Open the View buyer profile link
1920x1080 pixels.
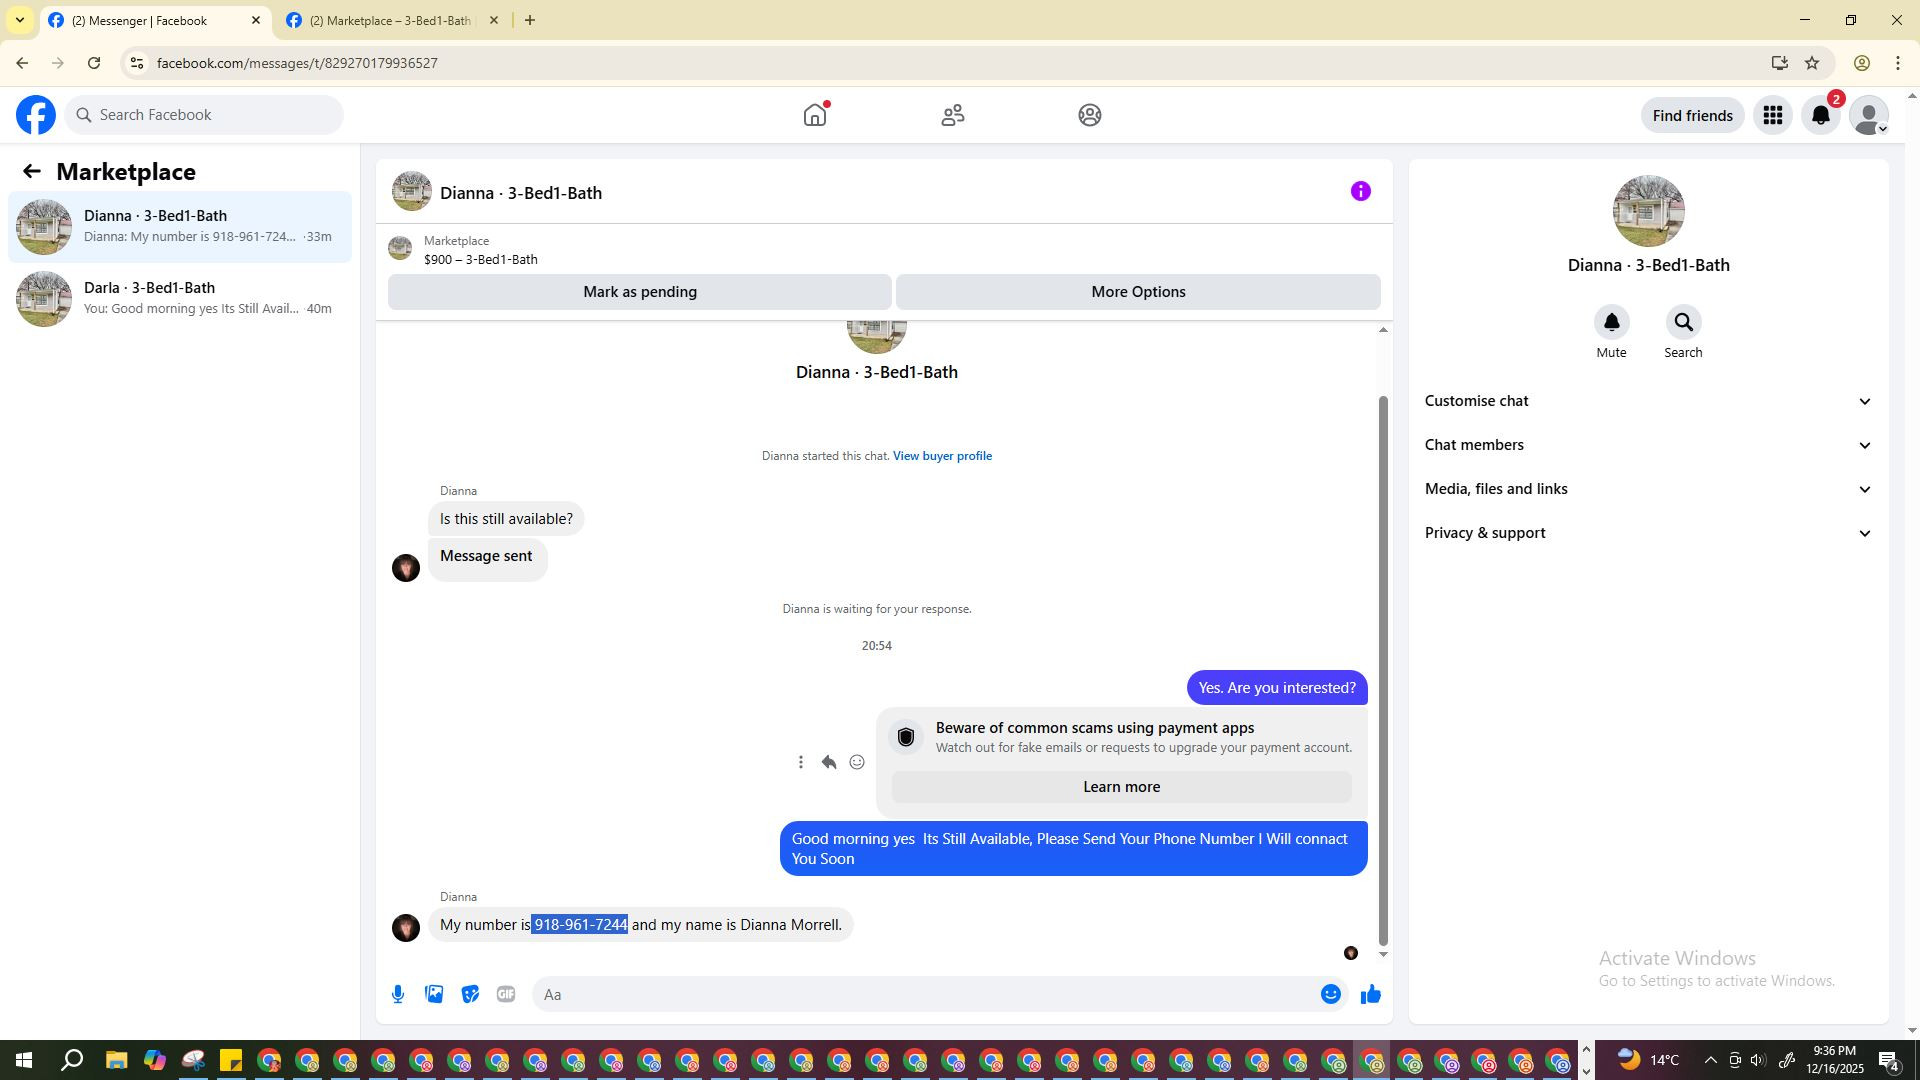[x=942, y=456]
